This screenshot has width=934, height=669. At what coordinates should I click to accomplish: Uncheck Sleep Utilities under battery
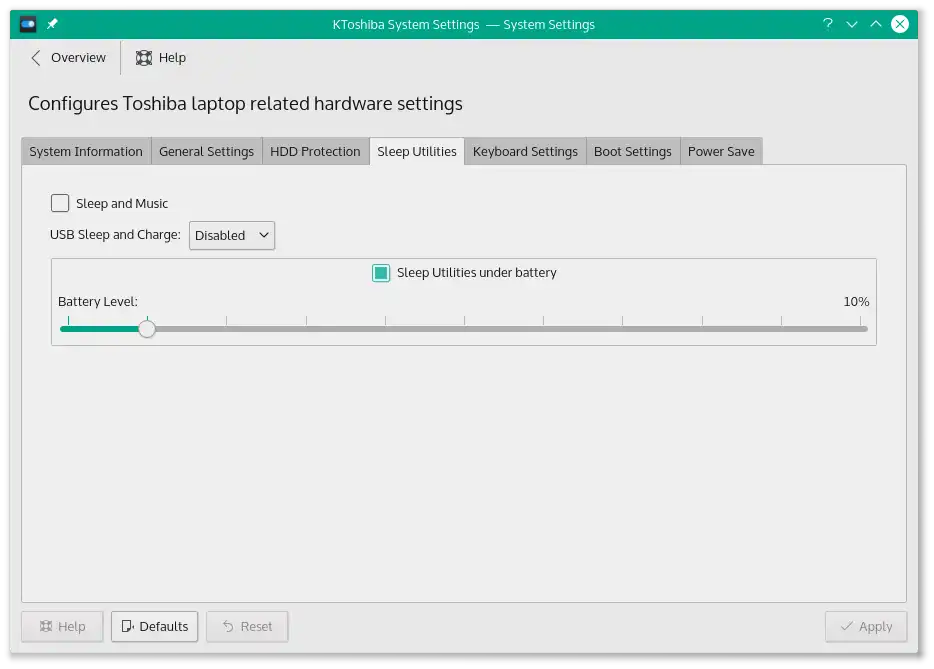click(381, 273)
